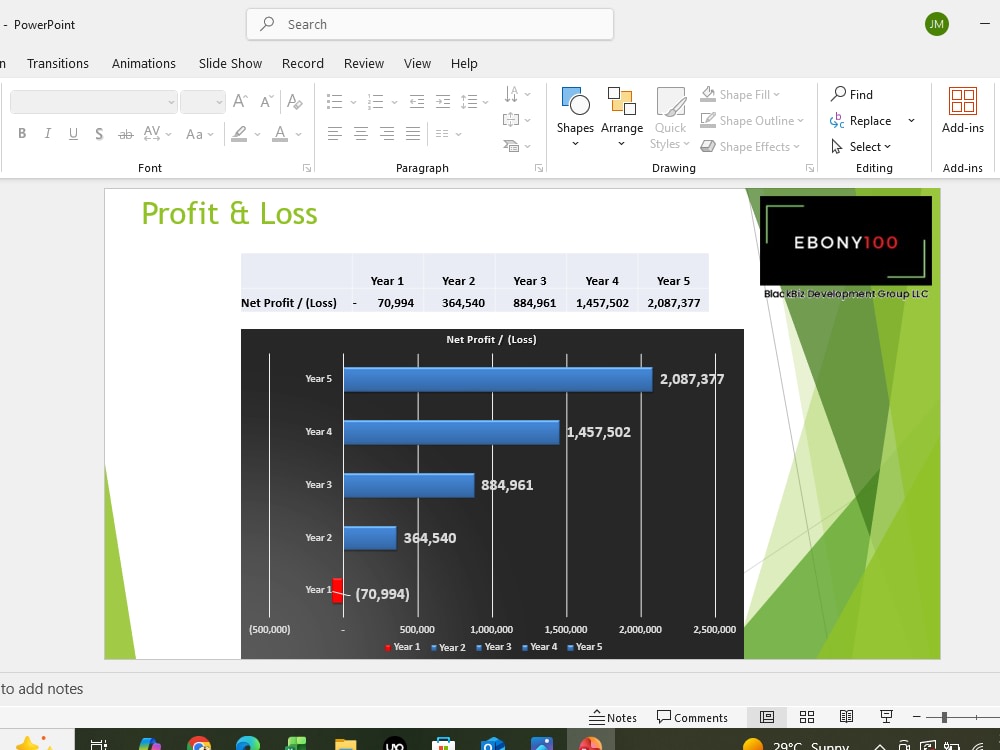Screen dimensions: 1000x750
Task: Open Paragraph dialog launcher
Action: 539,168
